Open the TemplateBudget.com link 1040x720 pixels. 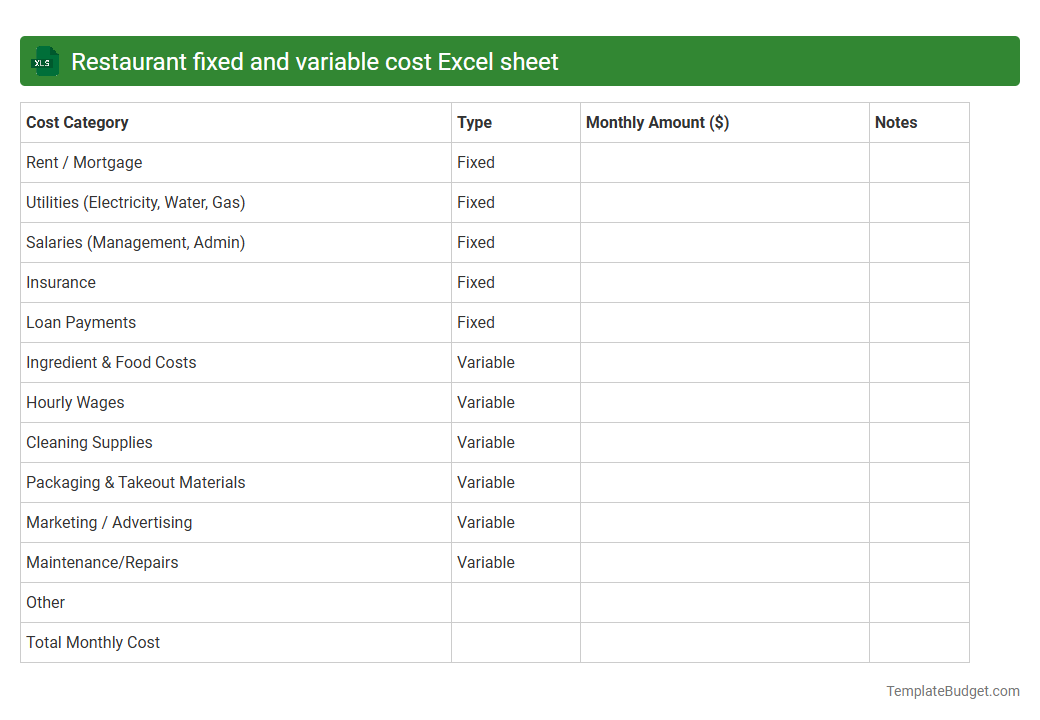coord(953,690)
